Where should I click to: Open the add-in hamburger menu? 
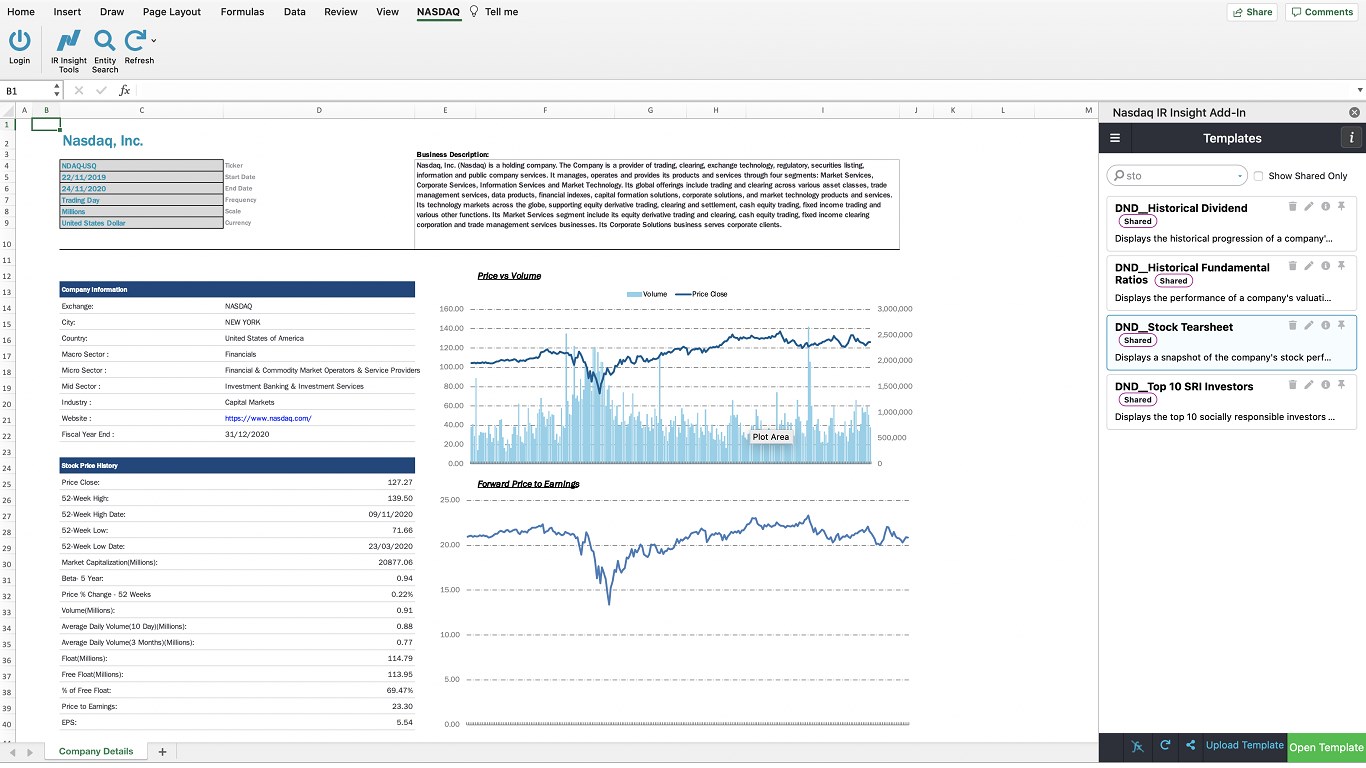click(1115, 138)
